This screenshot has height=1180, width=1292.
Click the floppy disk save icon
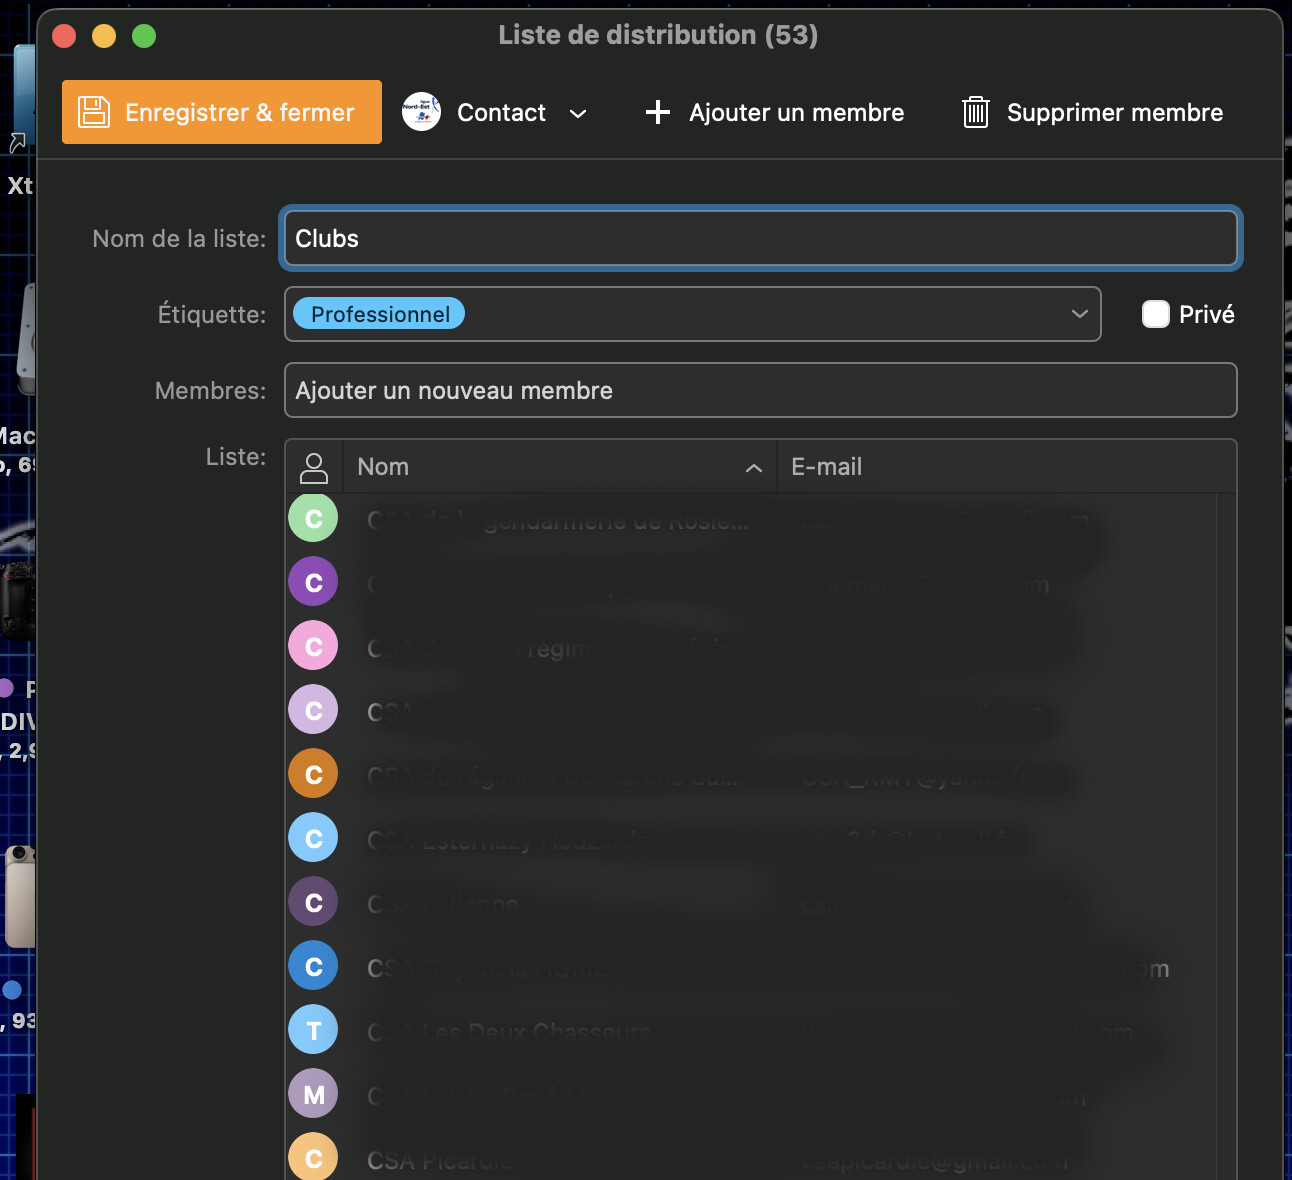click(x=94, y=112)
